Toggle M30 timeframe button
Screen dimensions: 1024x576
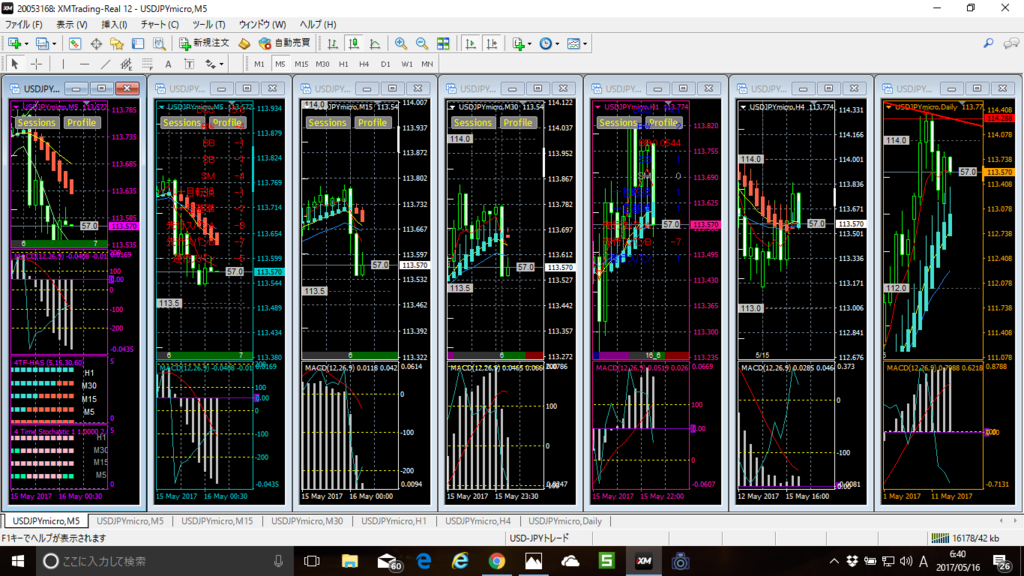point(323,64)
